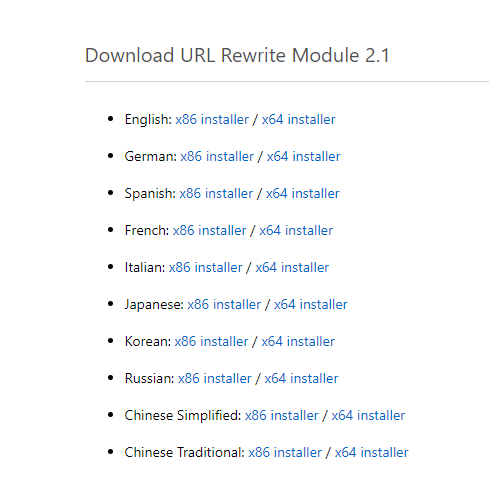489x490 pixels.
Task: Click the Spanish x86 installer link
Action: (216, 193)
